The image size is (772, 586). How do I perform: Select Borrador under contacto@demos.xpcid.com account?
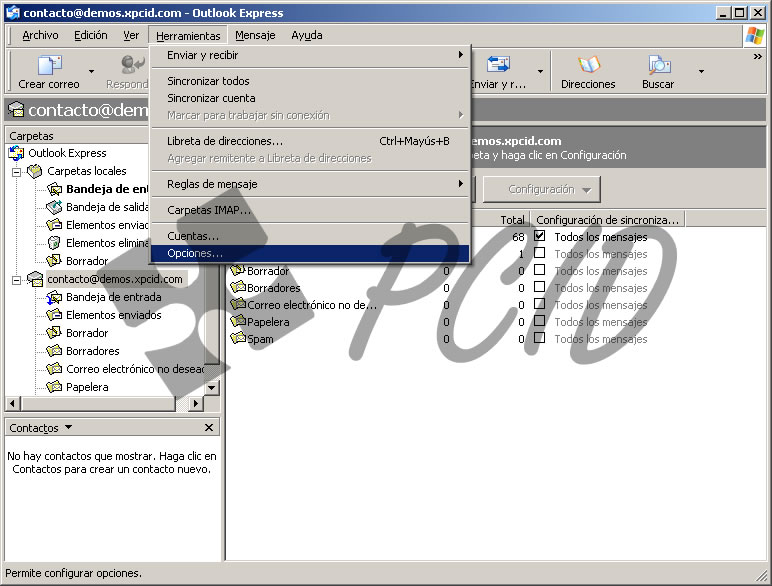(87, 333)
